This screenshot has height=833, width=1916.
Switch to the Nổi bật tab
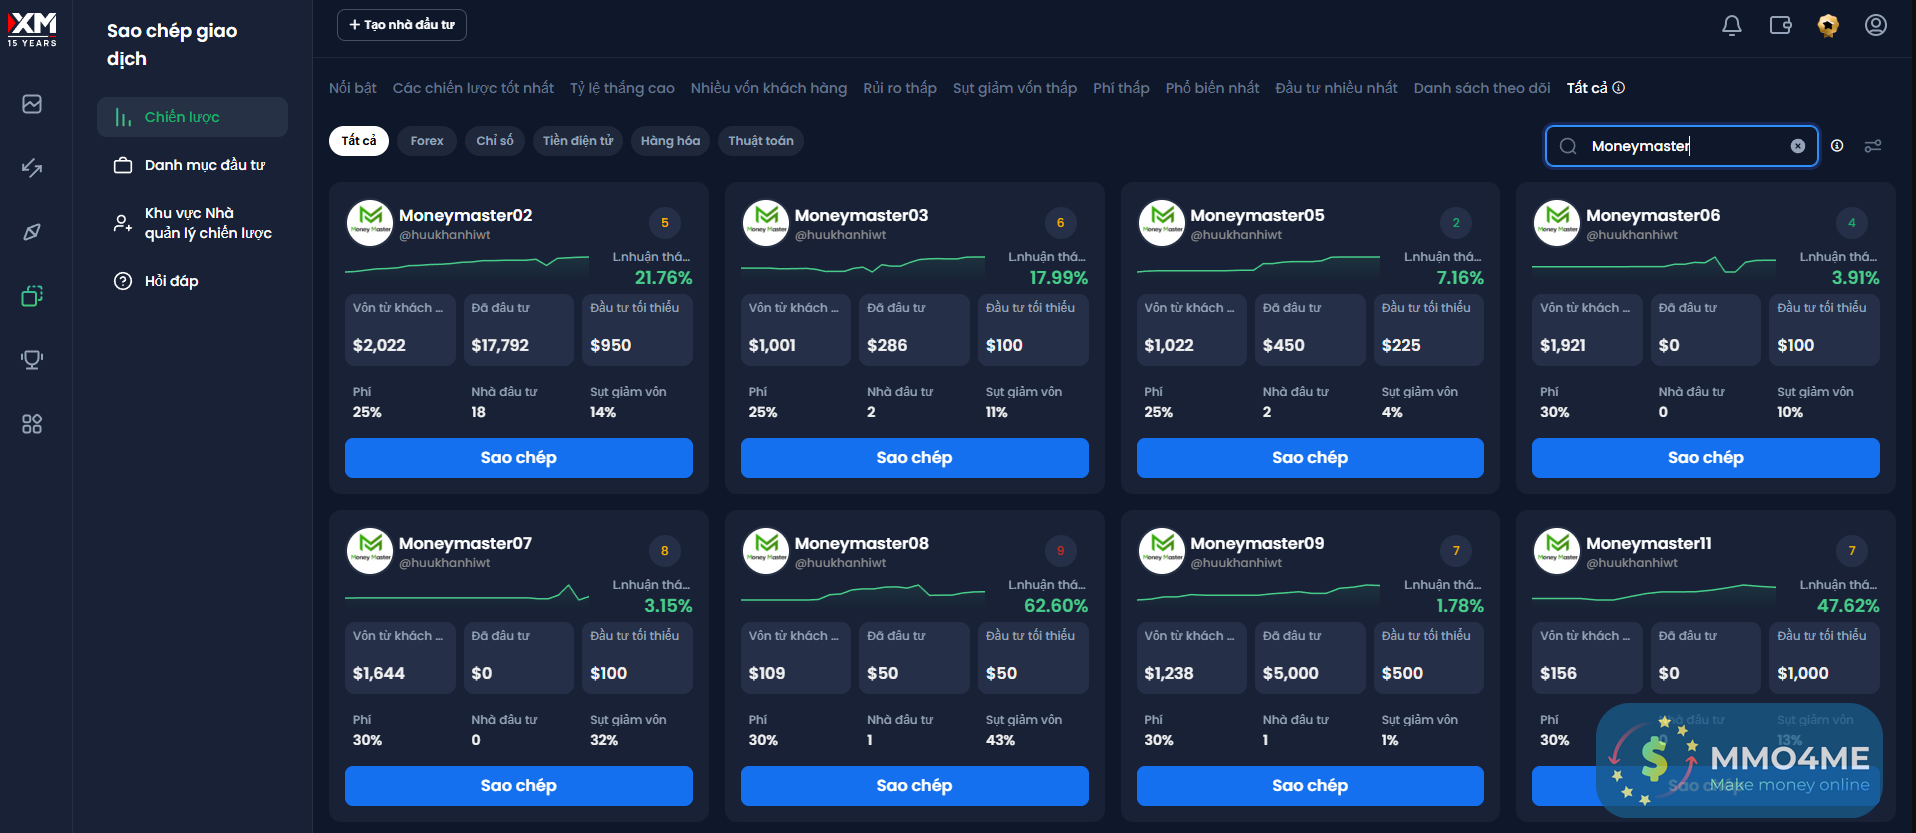tap(353, 88)
